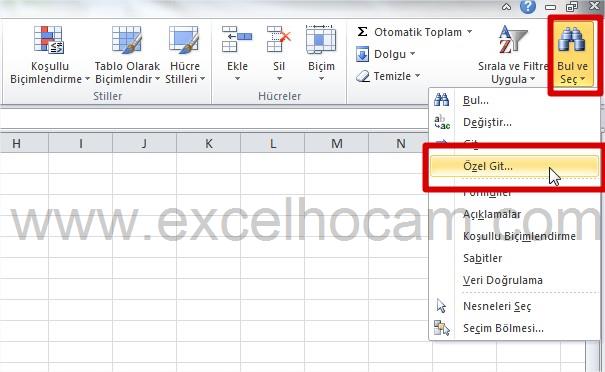The image size is (605, 372).
Task: Select column K header
Action: [208, 144]
